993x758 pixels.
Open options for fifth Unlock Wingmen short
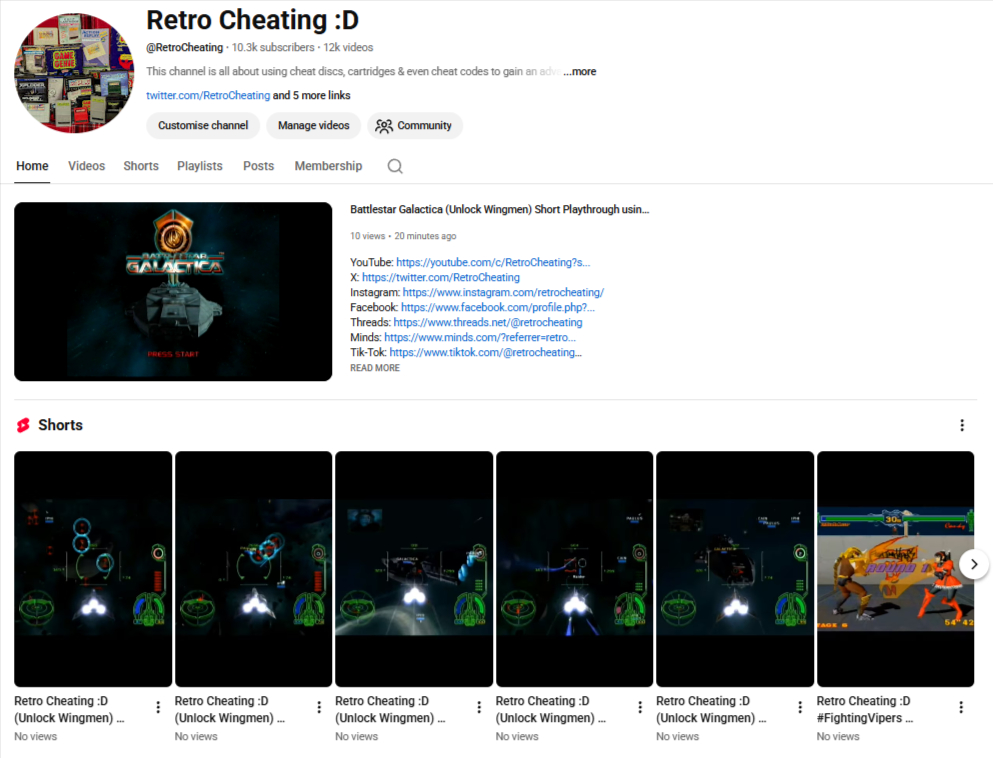click(x=800, y=707)
